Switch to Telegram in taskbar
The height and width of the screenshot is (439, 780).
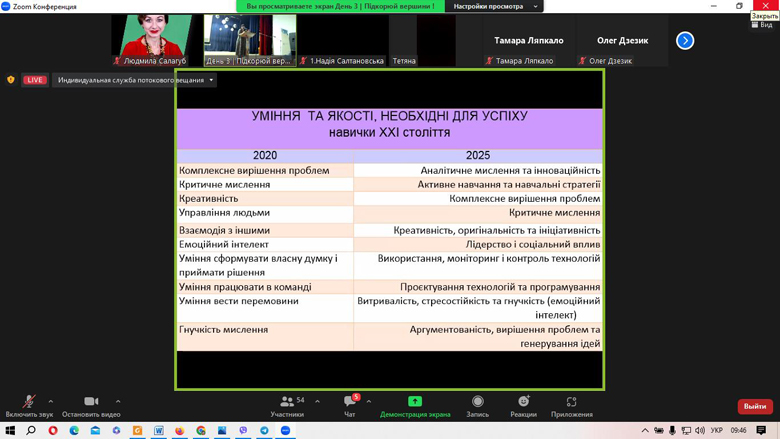pos(264,430)
